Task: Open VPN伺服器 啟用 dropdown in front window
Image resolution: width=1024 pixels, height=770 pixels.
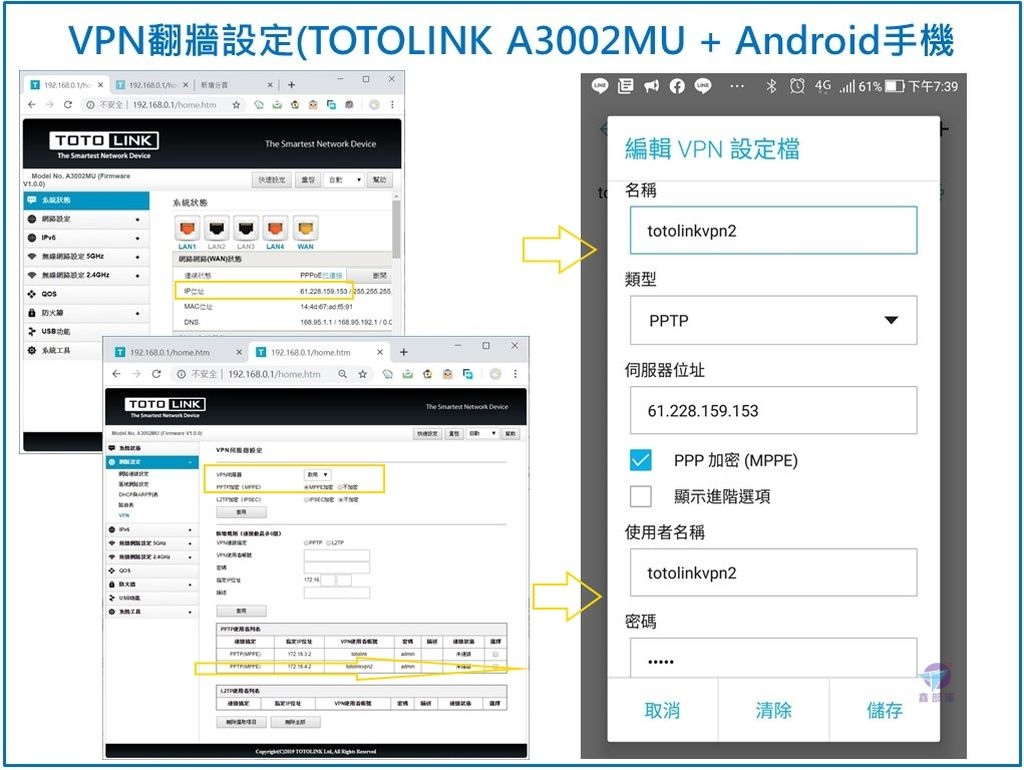Action: (317, 474)
